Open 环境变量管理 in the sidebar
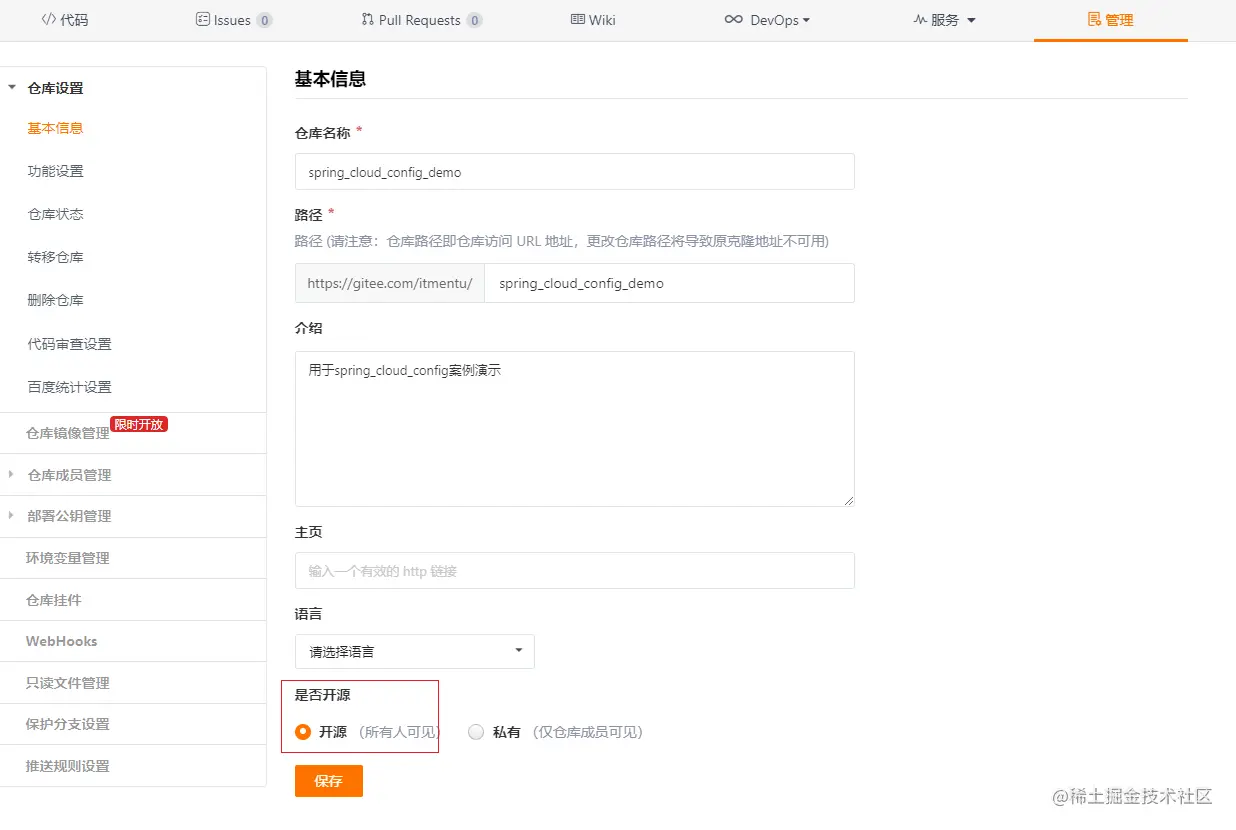Viewport: 1236px width, 830px height. point(67,558)
